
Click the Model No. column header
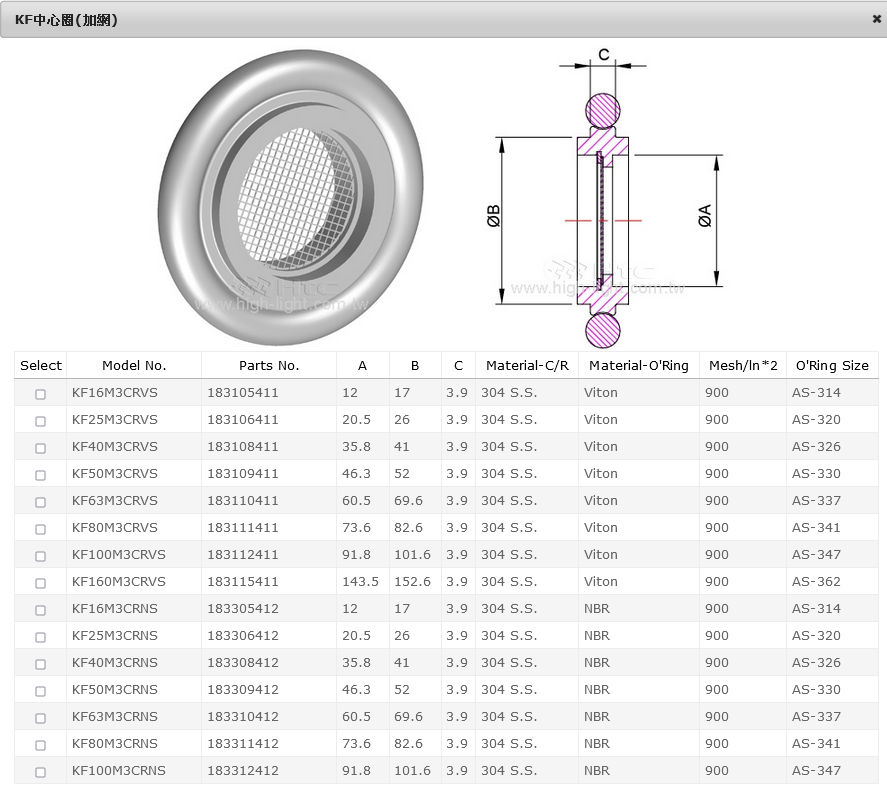tap(134, 366)
